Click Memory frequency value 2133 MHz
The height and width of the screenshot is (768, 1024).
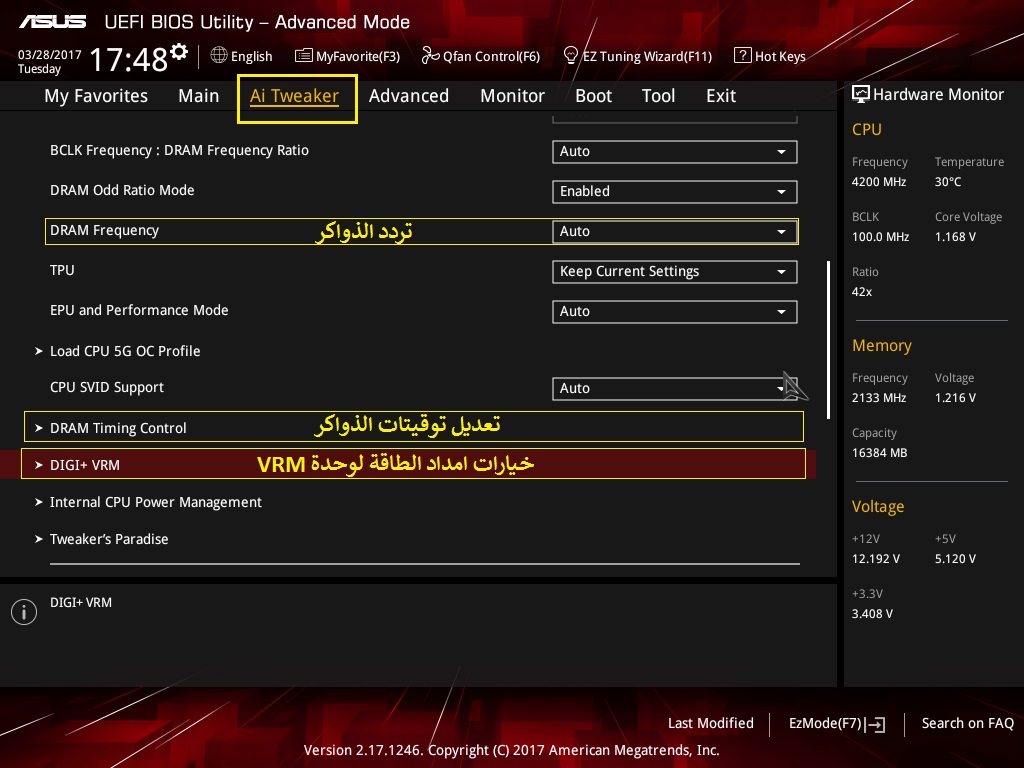879,398
